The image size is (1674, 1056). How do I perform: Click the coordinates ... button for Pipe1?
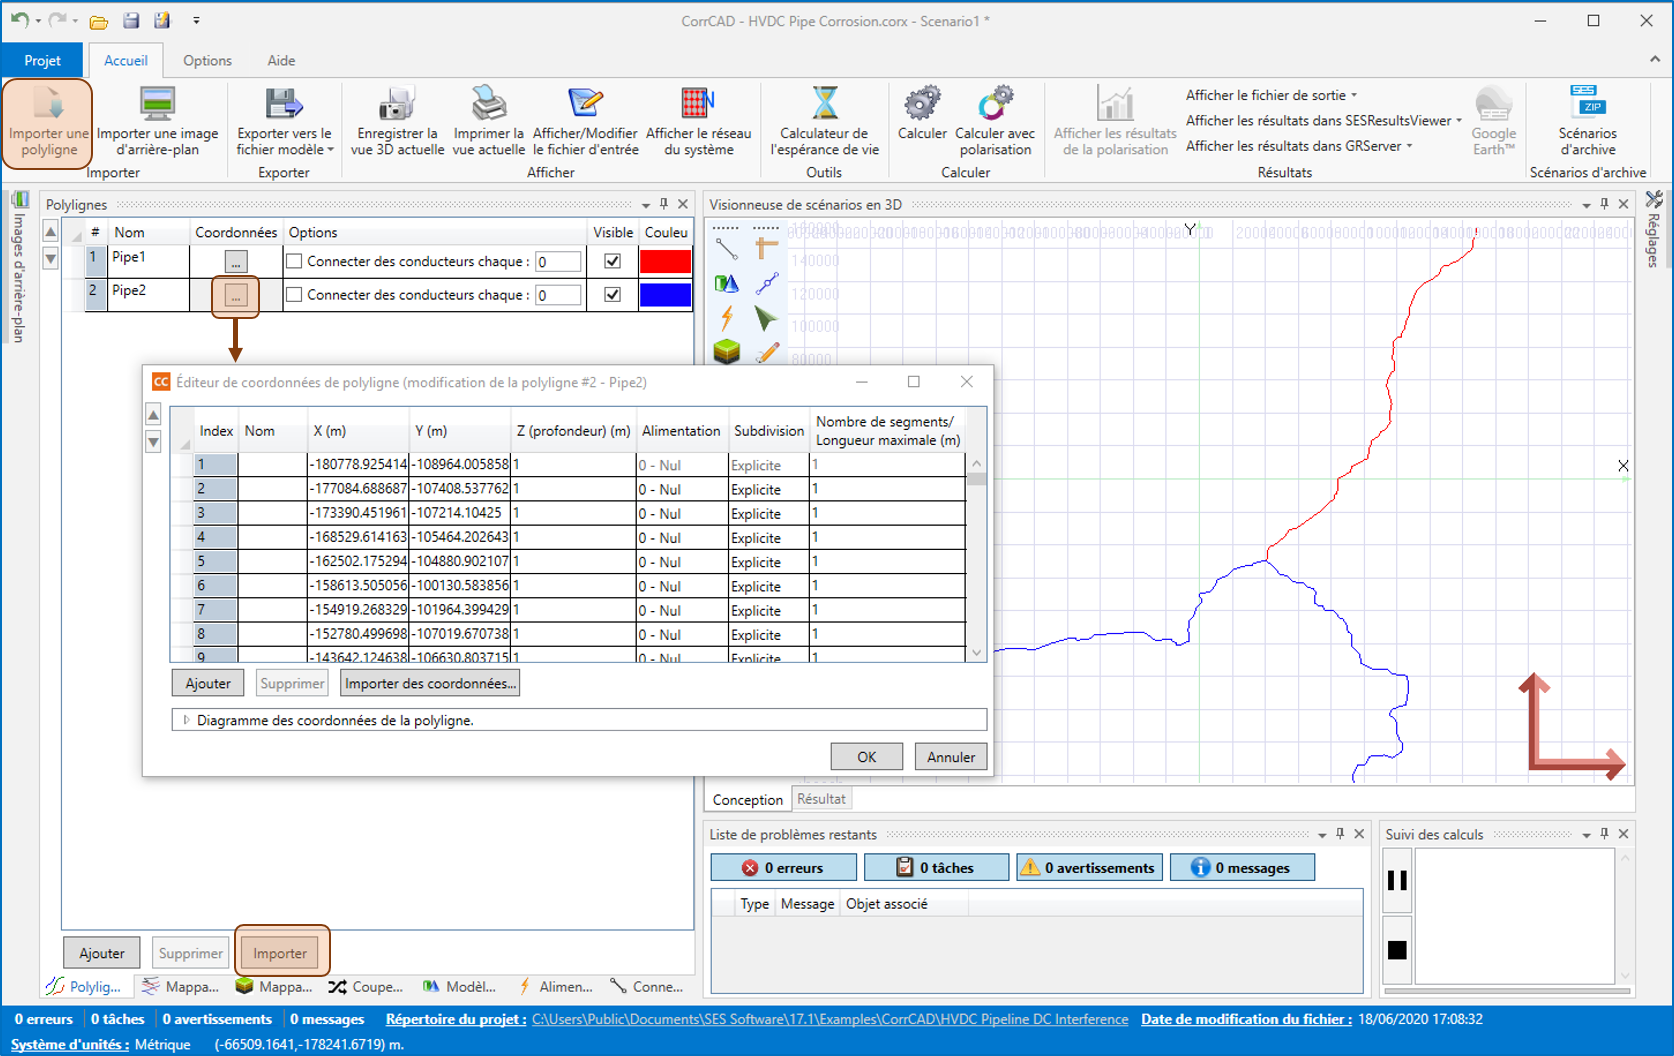coord(236,262)
